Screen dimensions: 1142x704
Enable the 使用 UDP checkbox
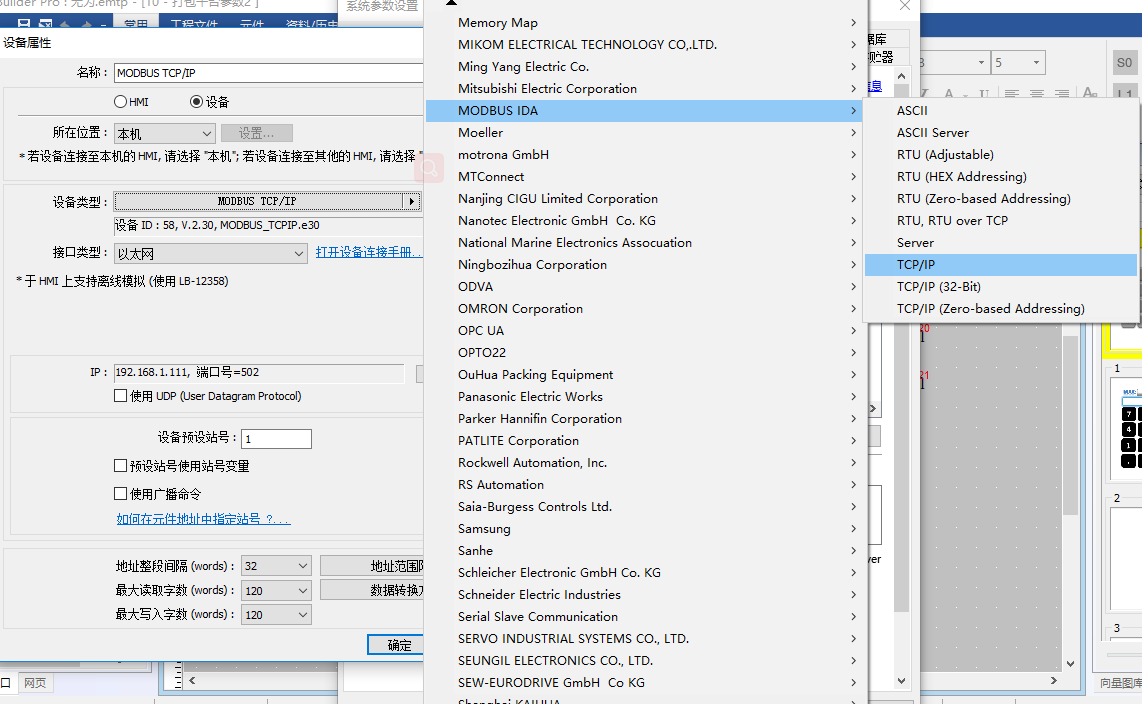(x=121, y=396)
